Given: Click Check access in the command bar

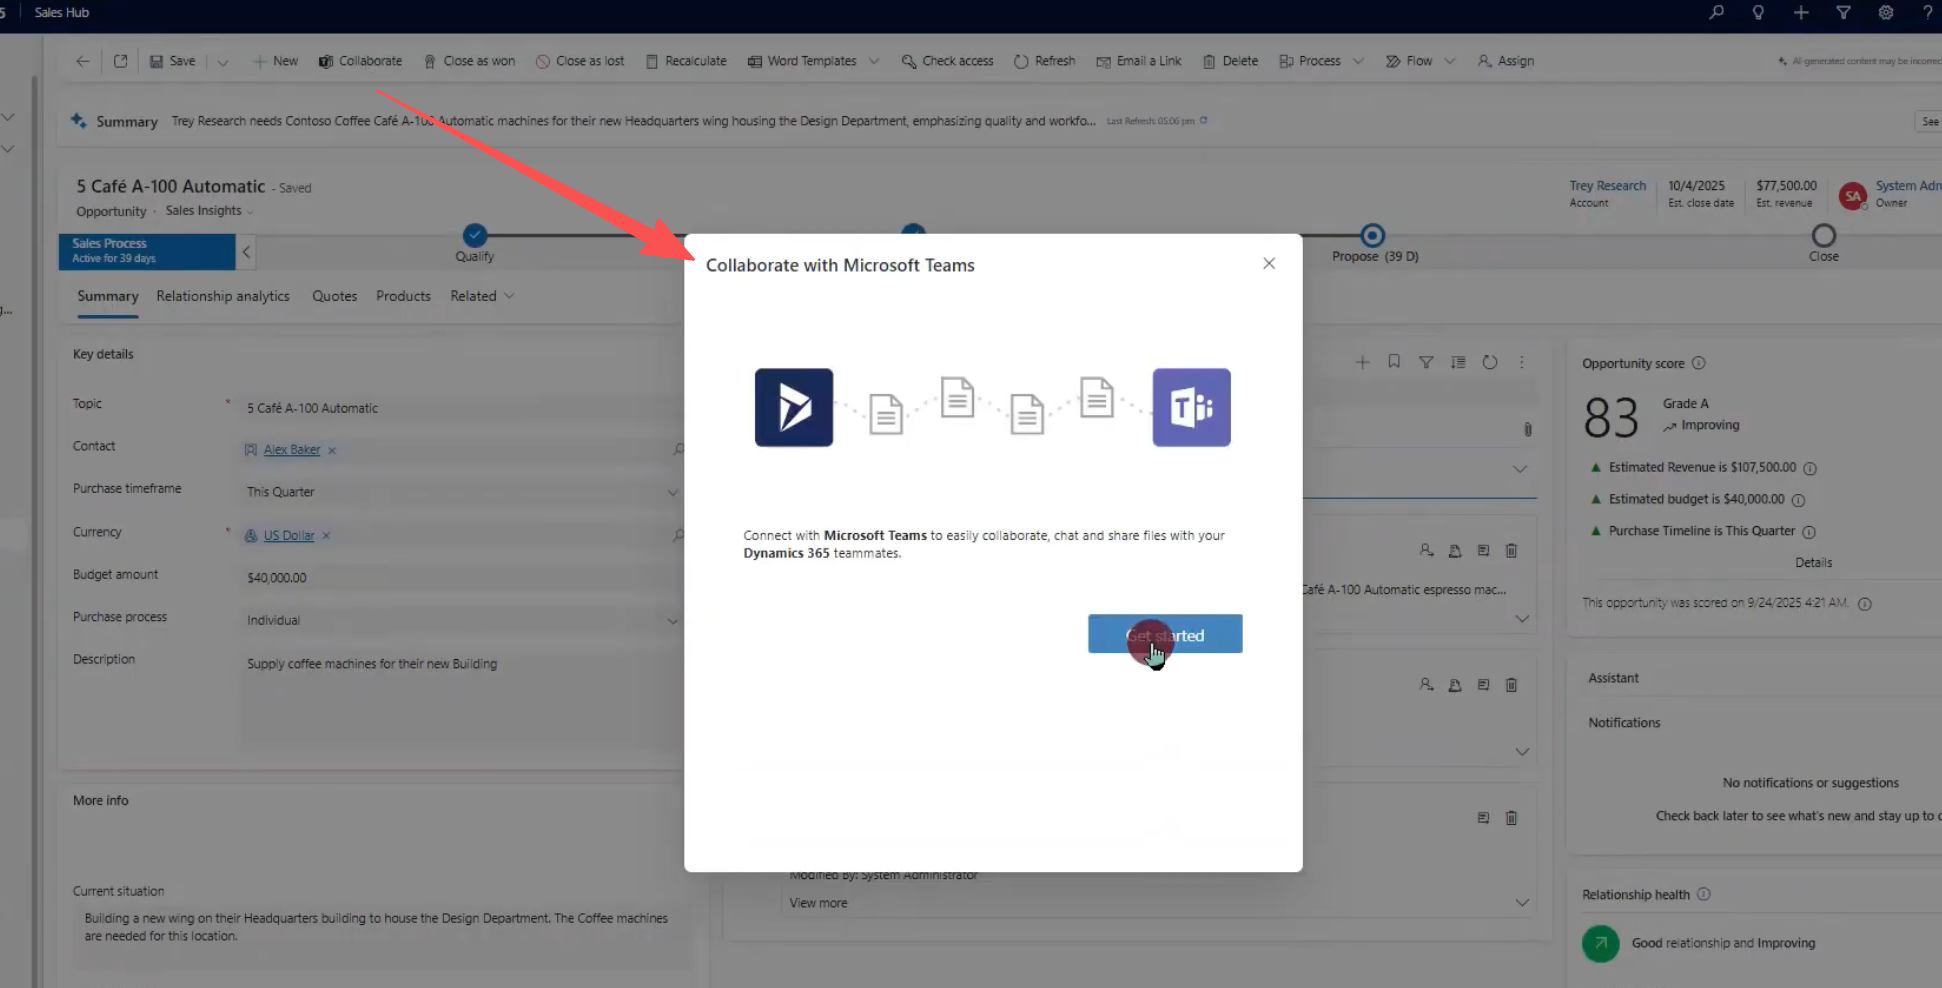Looking at the screenshot, I should pos(947,61).
